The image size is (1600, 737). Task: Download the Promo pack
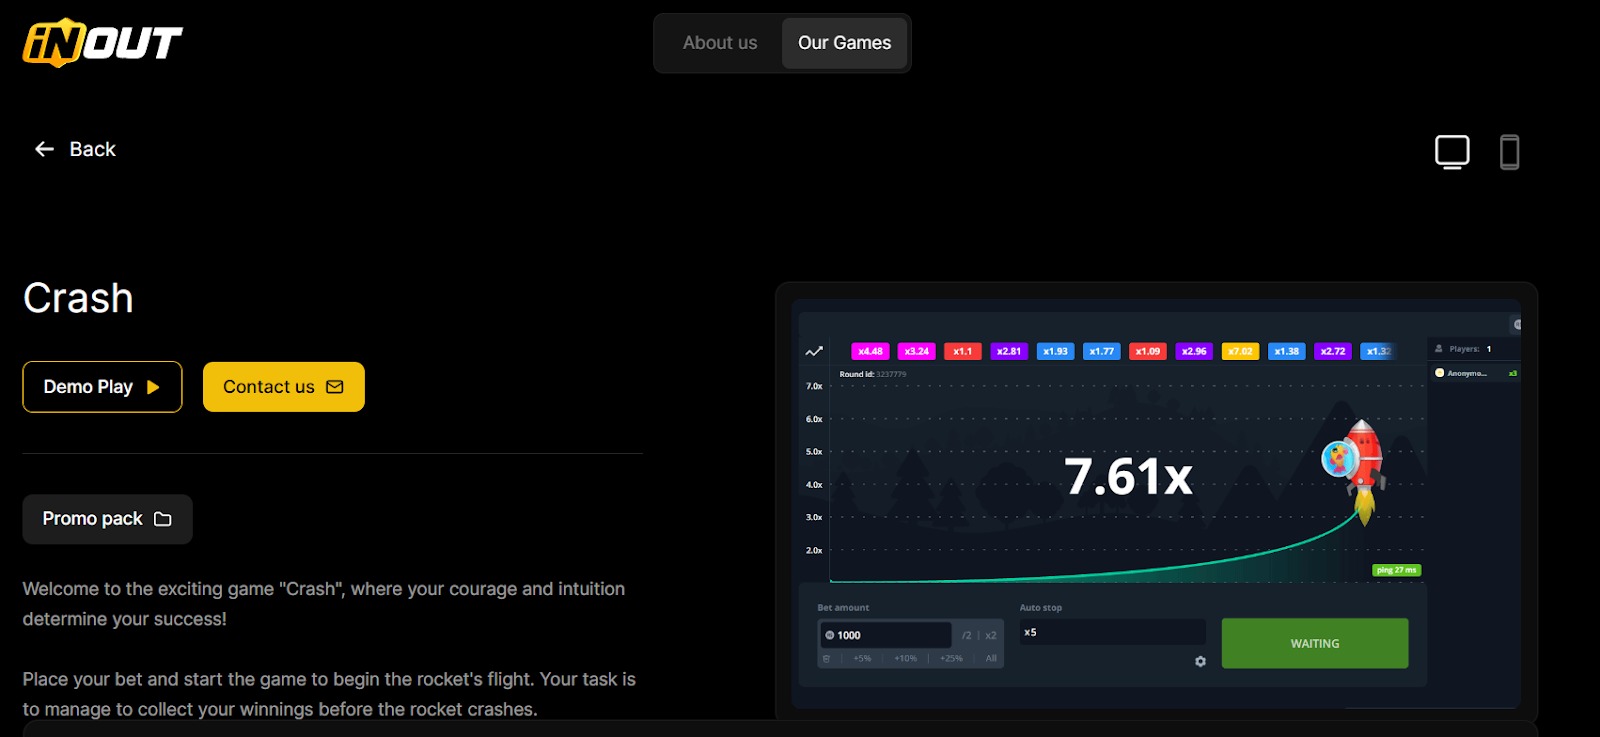(107, 519)
